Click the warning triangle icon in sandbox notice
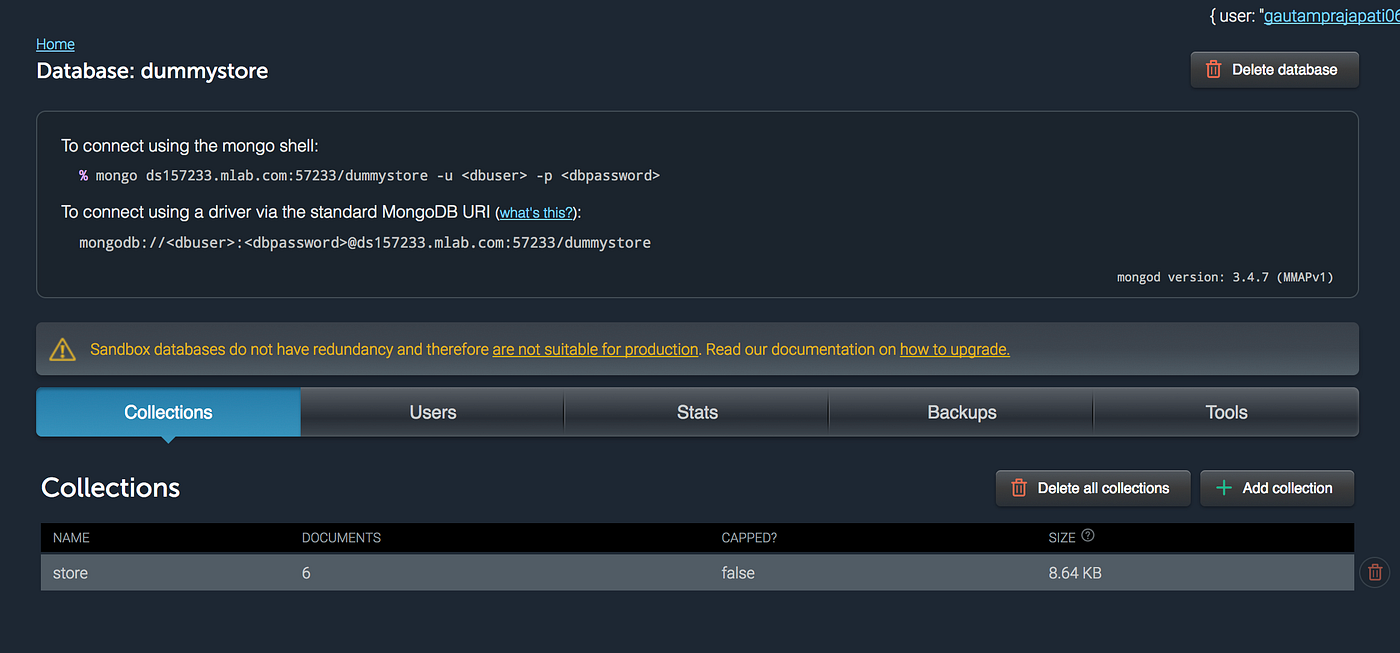The image size is (1400, 653). [x=62, y=349]
